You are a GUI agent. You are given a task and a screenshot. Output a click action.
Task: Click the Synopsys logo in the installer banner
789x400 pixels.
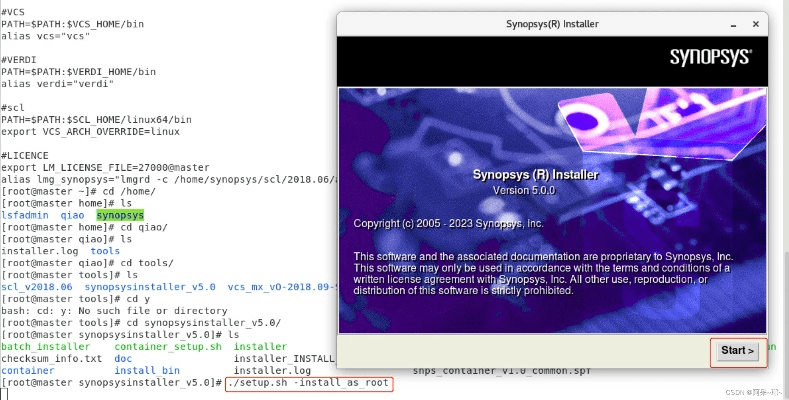711,57
